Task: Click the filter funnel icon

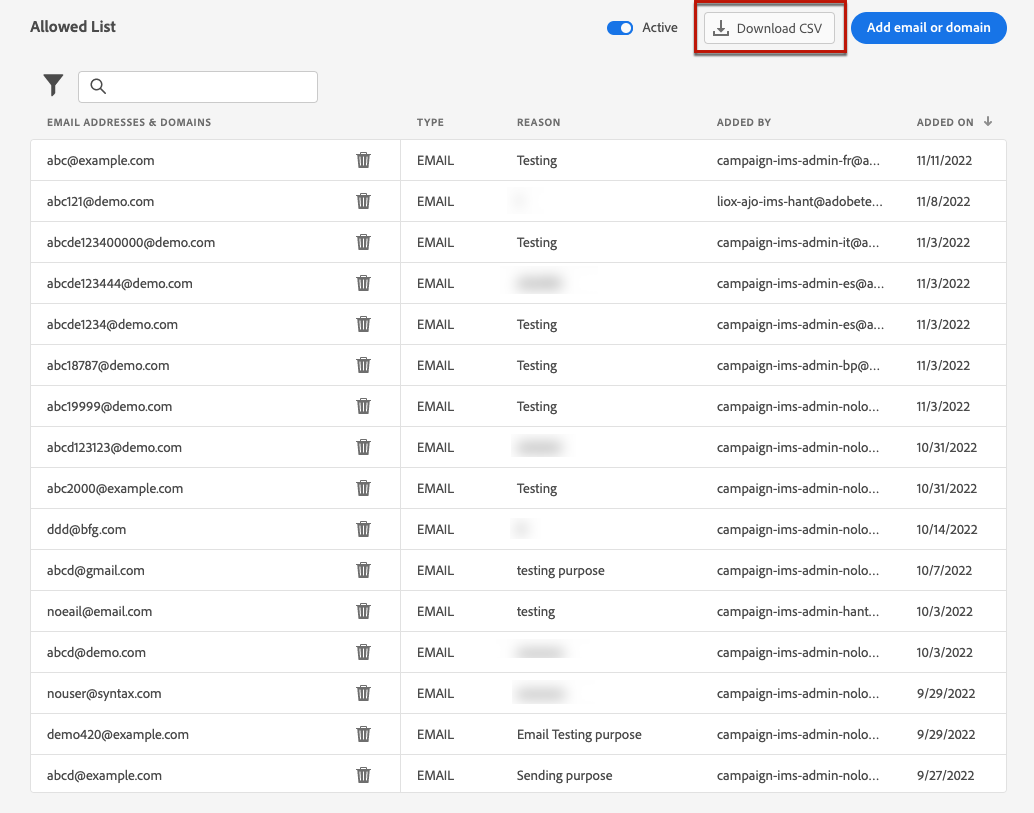Action: point(53,86)
